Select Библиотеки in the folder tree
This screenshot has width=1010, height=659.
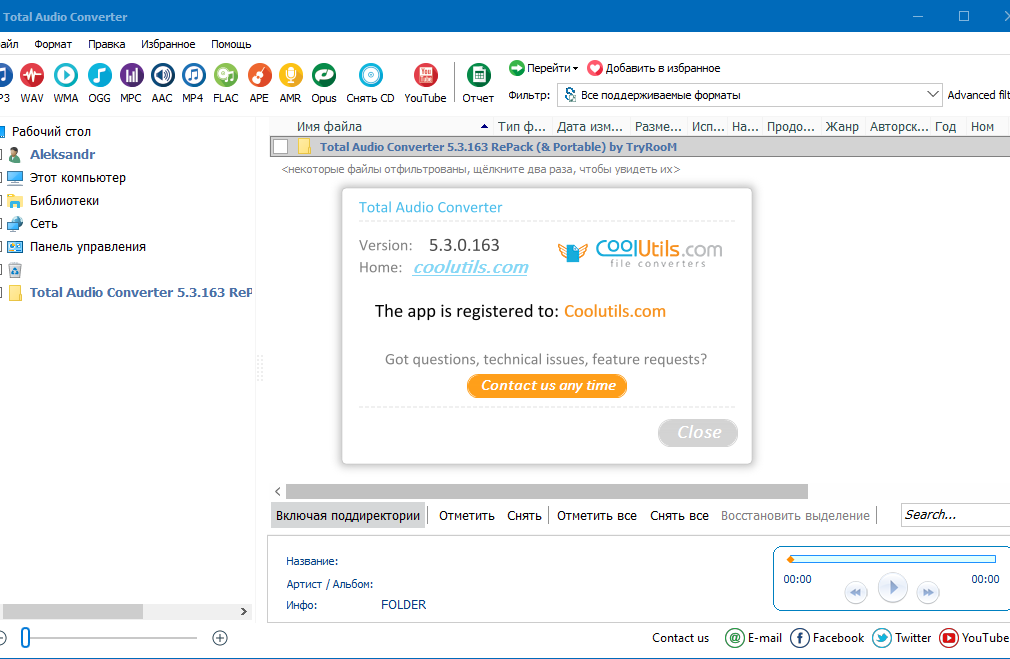(x=64, y=201)
